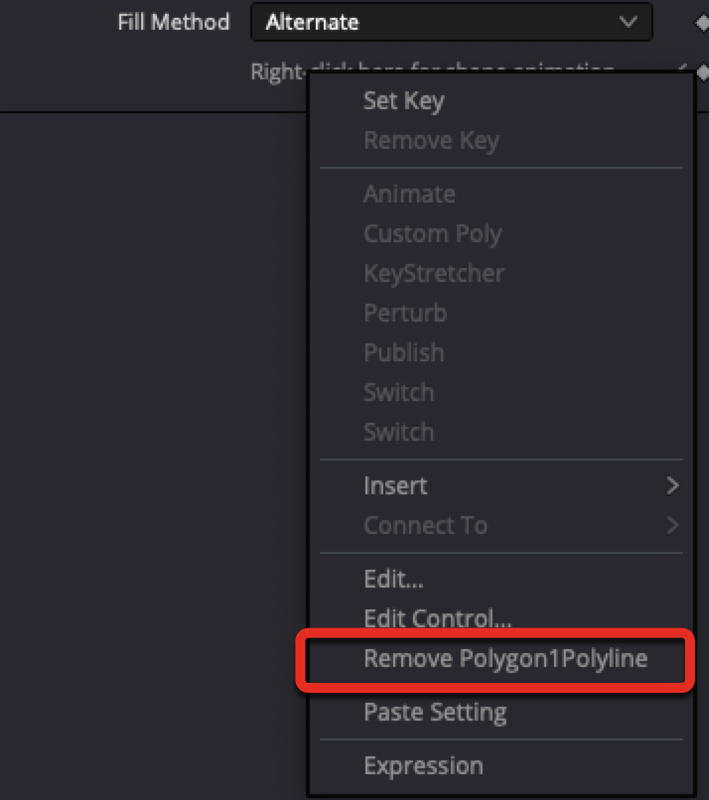This screenshot has height=800, width=709.
Task: Open the Fill Method dropdown showing Alternate
Action: pyautogui.click(x=451, y=22)
